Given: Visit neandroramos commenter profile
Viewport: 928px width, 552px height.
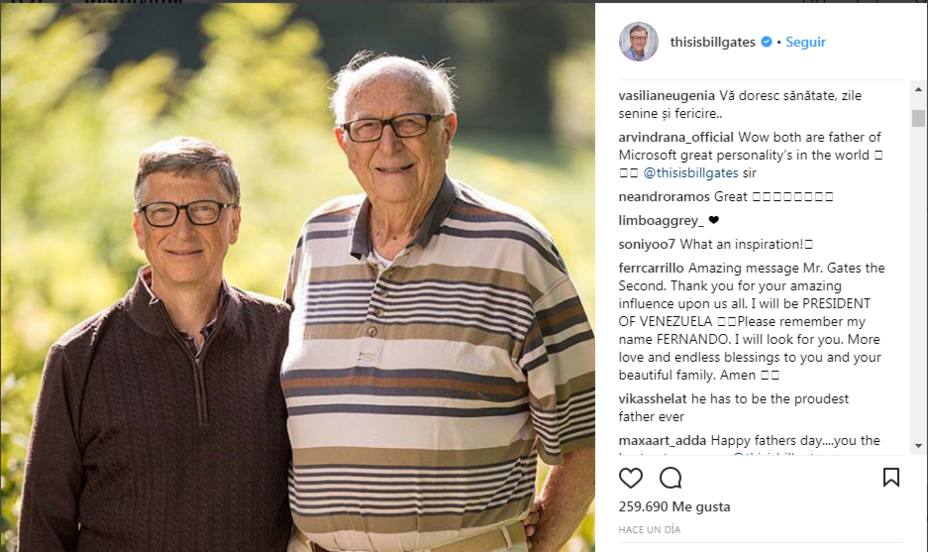Looking at the screenshot, I should [x=664, y=196].
